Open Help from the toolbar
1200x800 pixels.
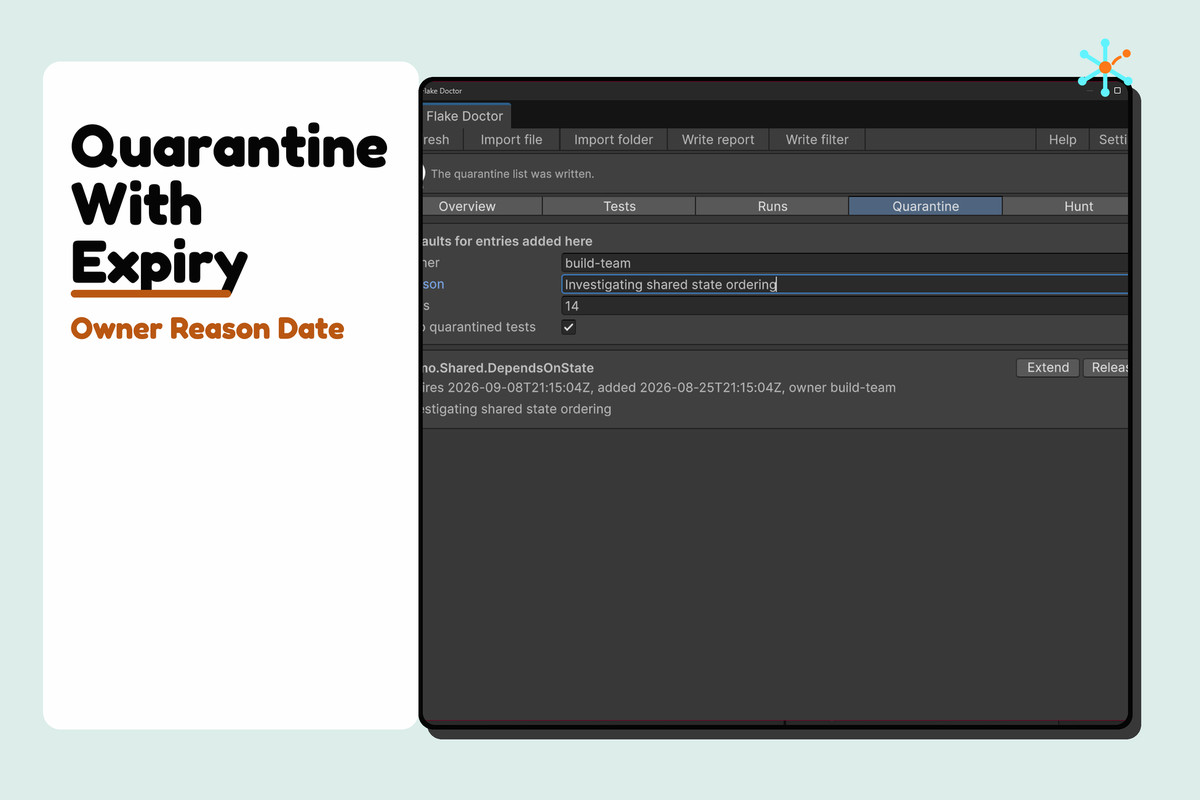[1062, 140]
